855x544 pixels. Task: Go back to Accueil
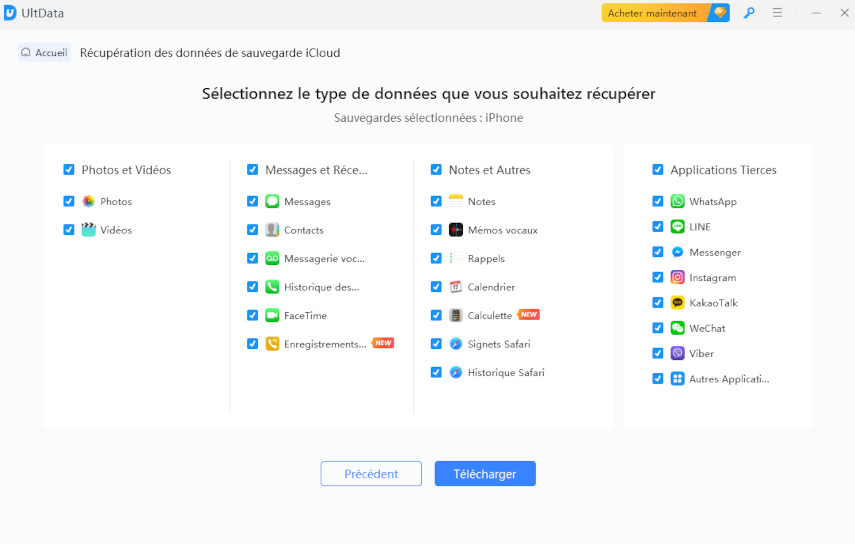pos(44,52)
